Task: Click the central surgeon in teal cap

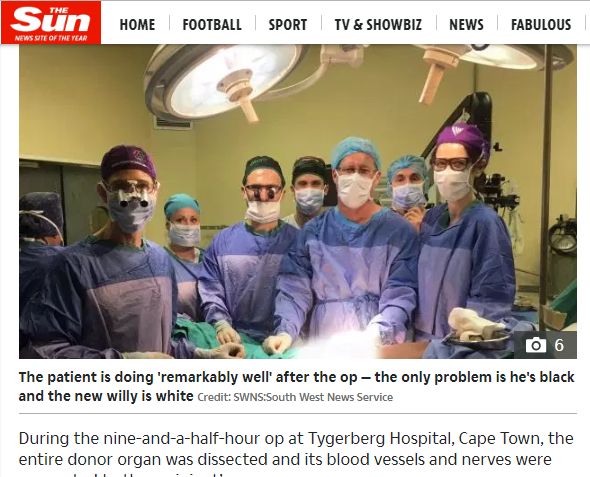Action: click(354, 241)
